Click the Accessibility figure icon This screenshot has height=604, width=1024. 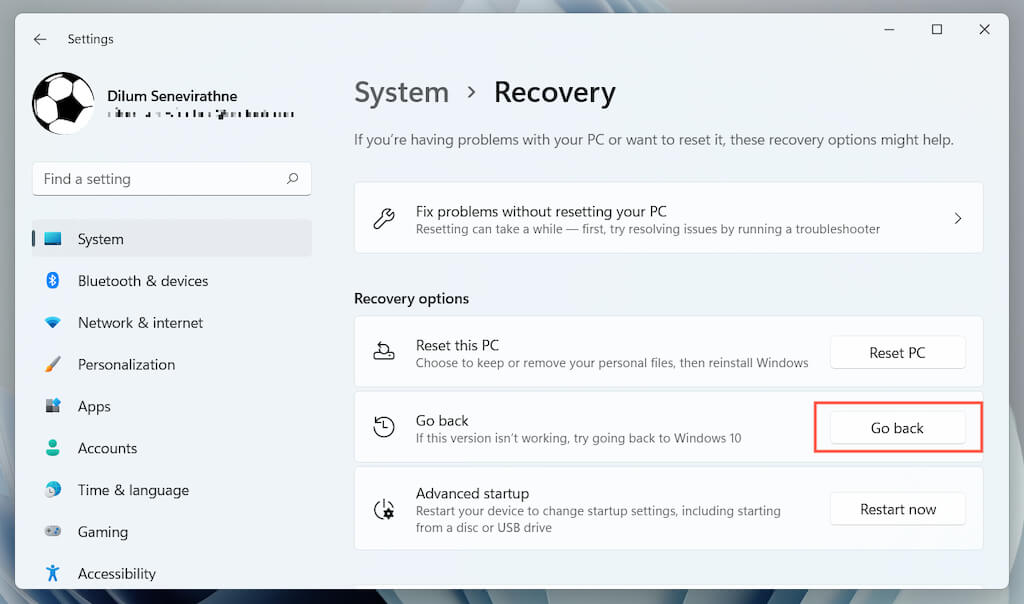tap(53, 573)
